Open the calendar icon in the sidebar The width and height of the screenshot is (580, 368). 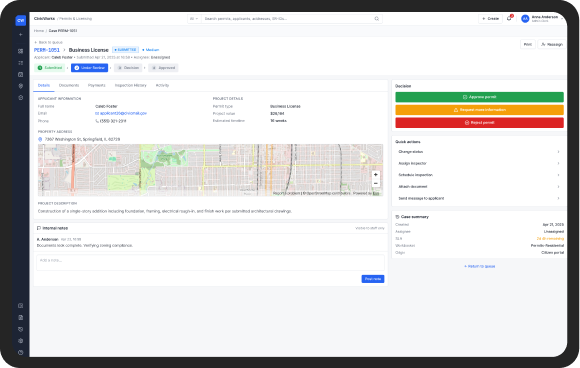pyautogui.click(x=21, y=74)
